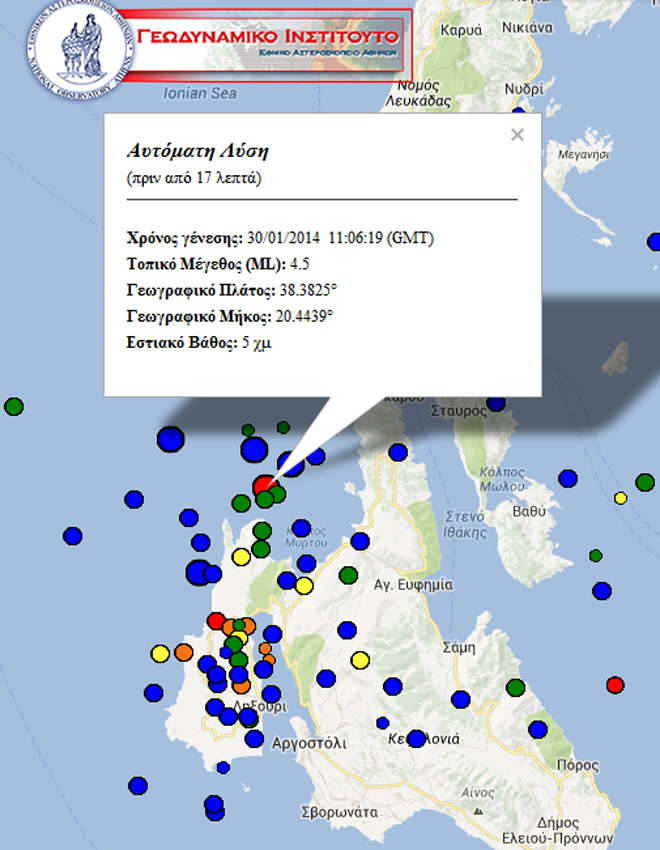
Task: Click the yellow marker near Βαθύ
Action: pyautogui.click(x=620, y=498)
